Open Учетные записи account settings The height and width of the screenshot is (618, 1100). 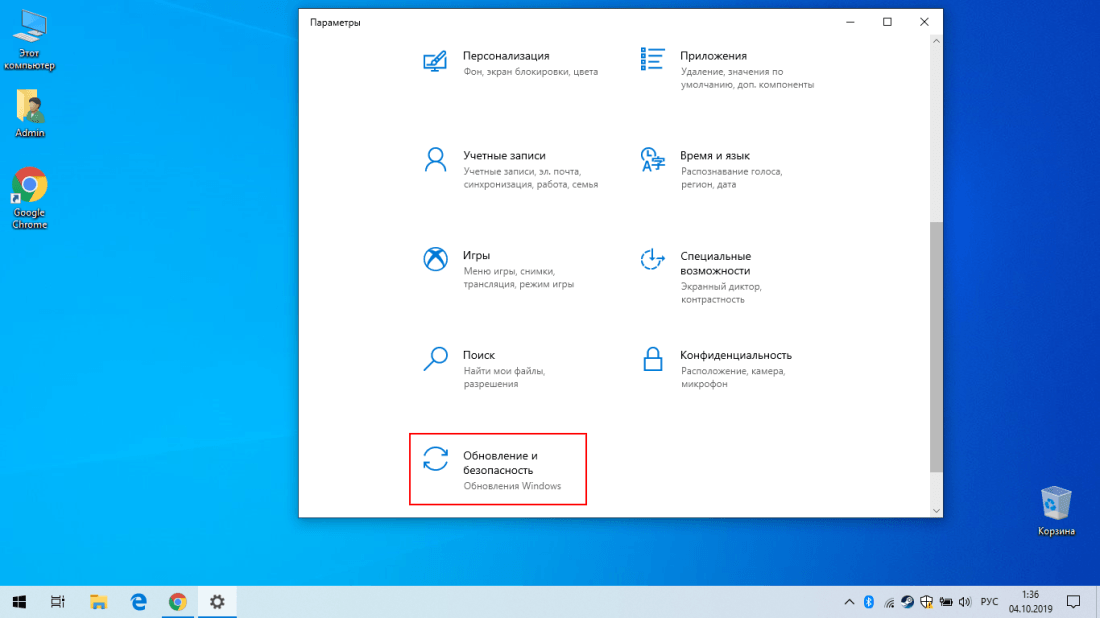tap(511, 169)
